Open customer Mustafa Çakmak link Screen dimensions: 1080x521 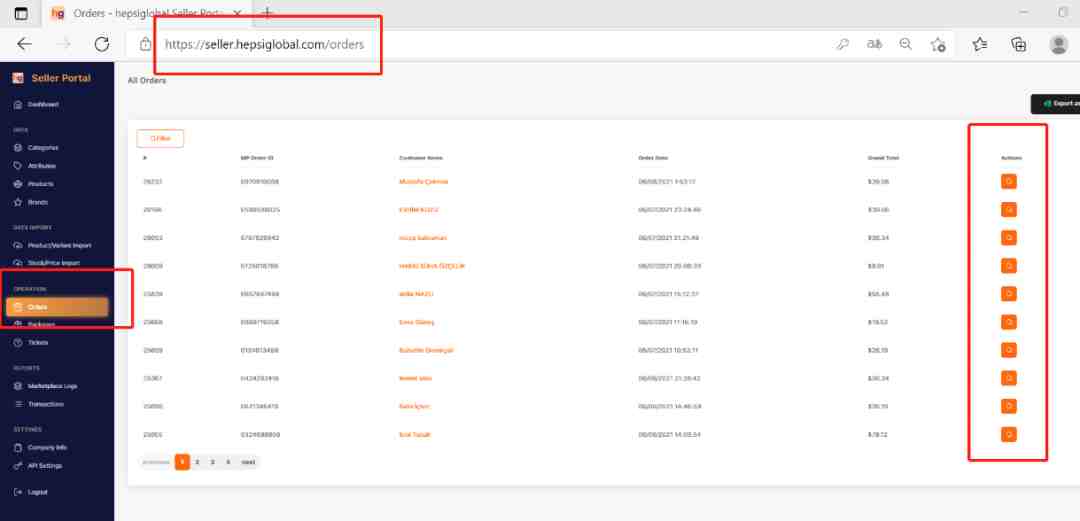(x=424, y=181)
